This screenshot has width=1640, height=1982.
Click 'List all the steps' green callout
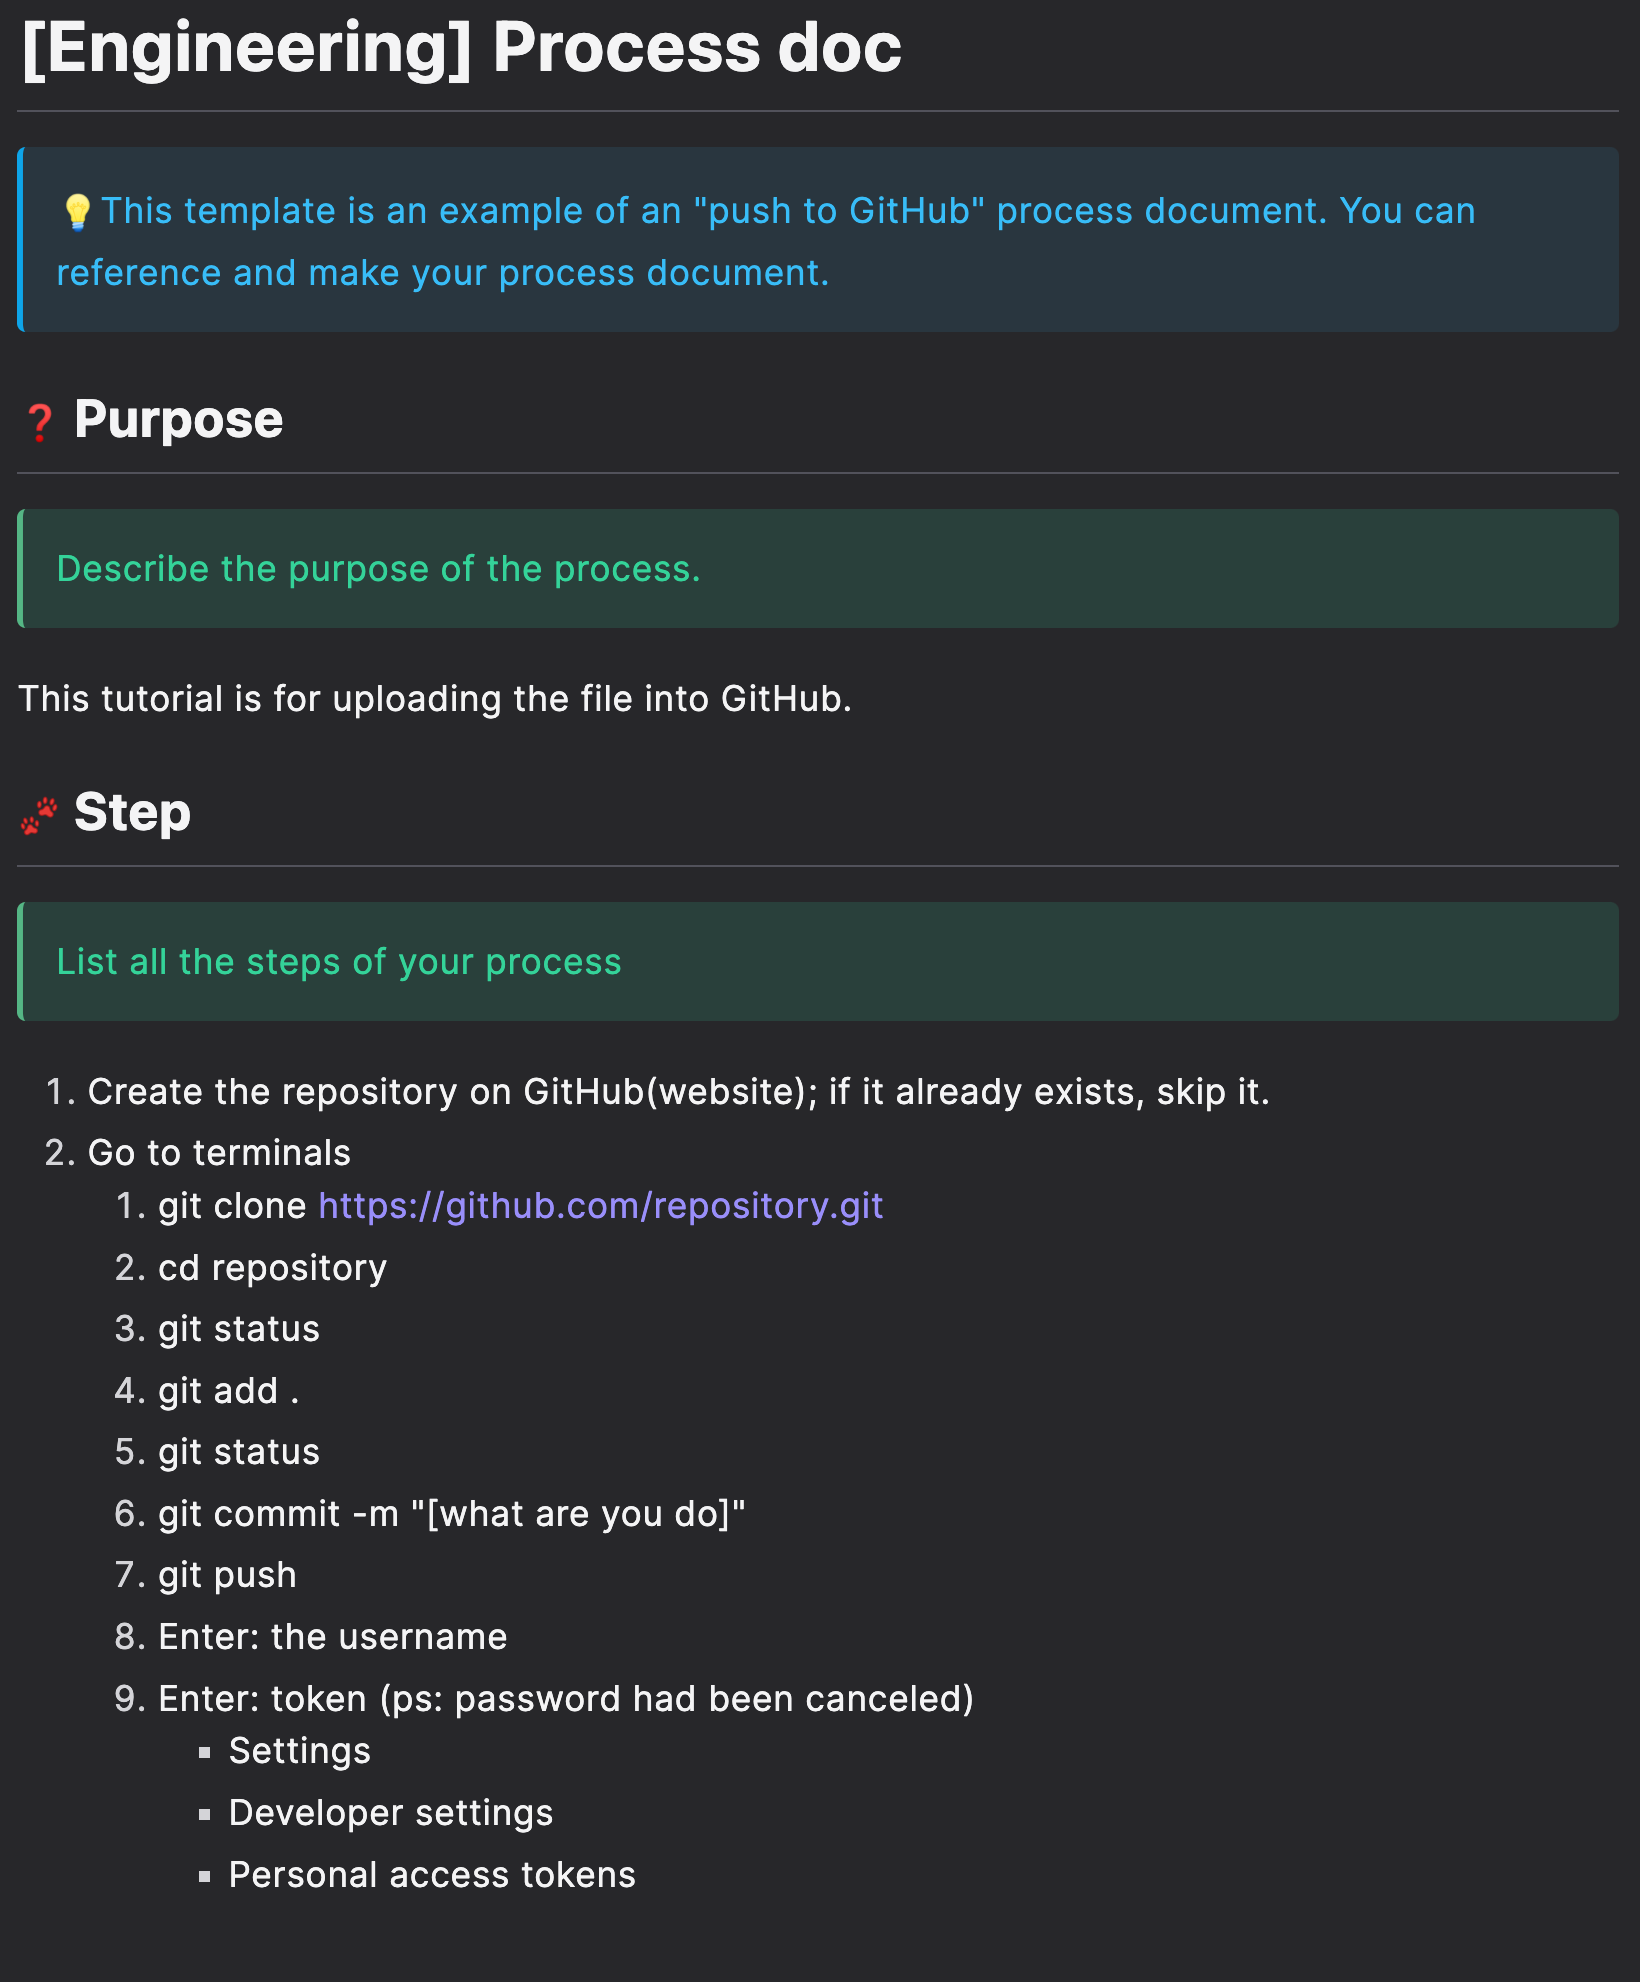[339, 962]
